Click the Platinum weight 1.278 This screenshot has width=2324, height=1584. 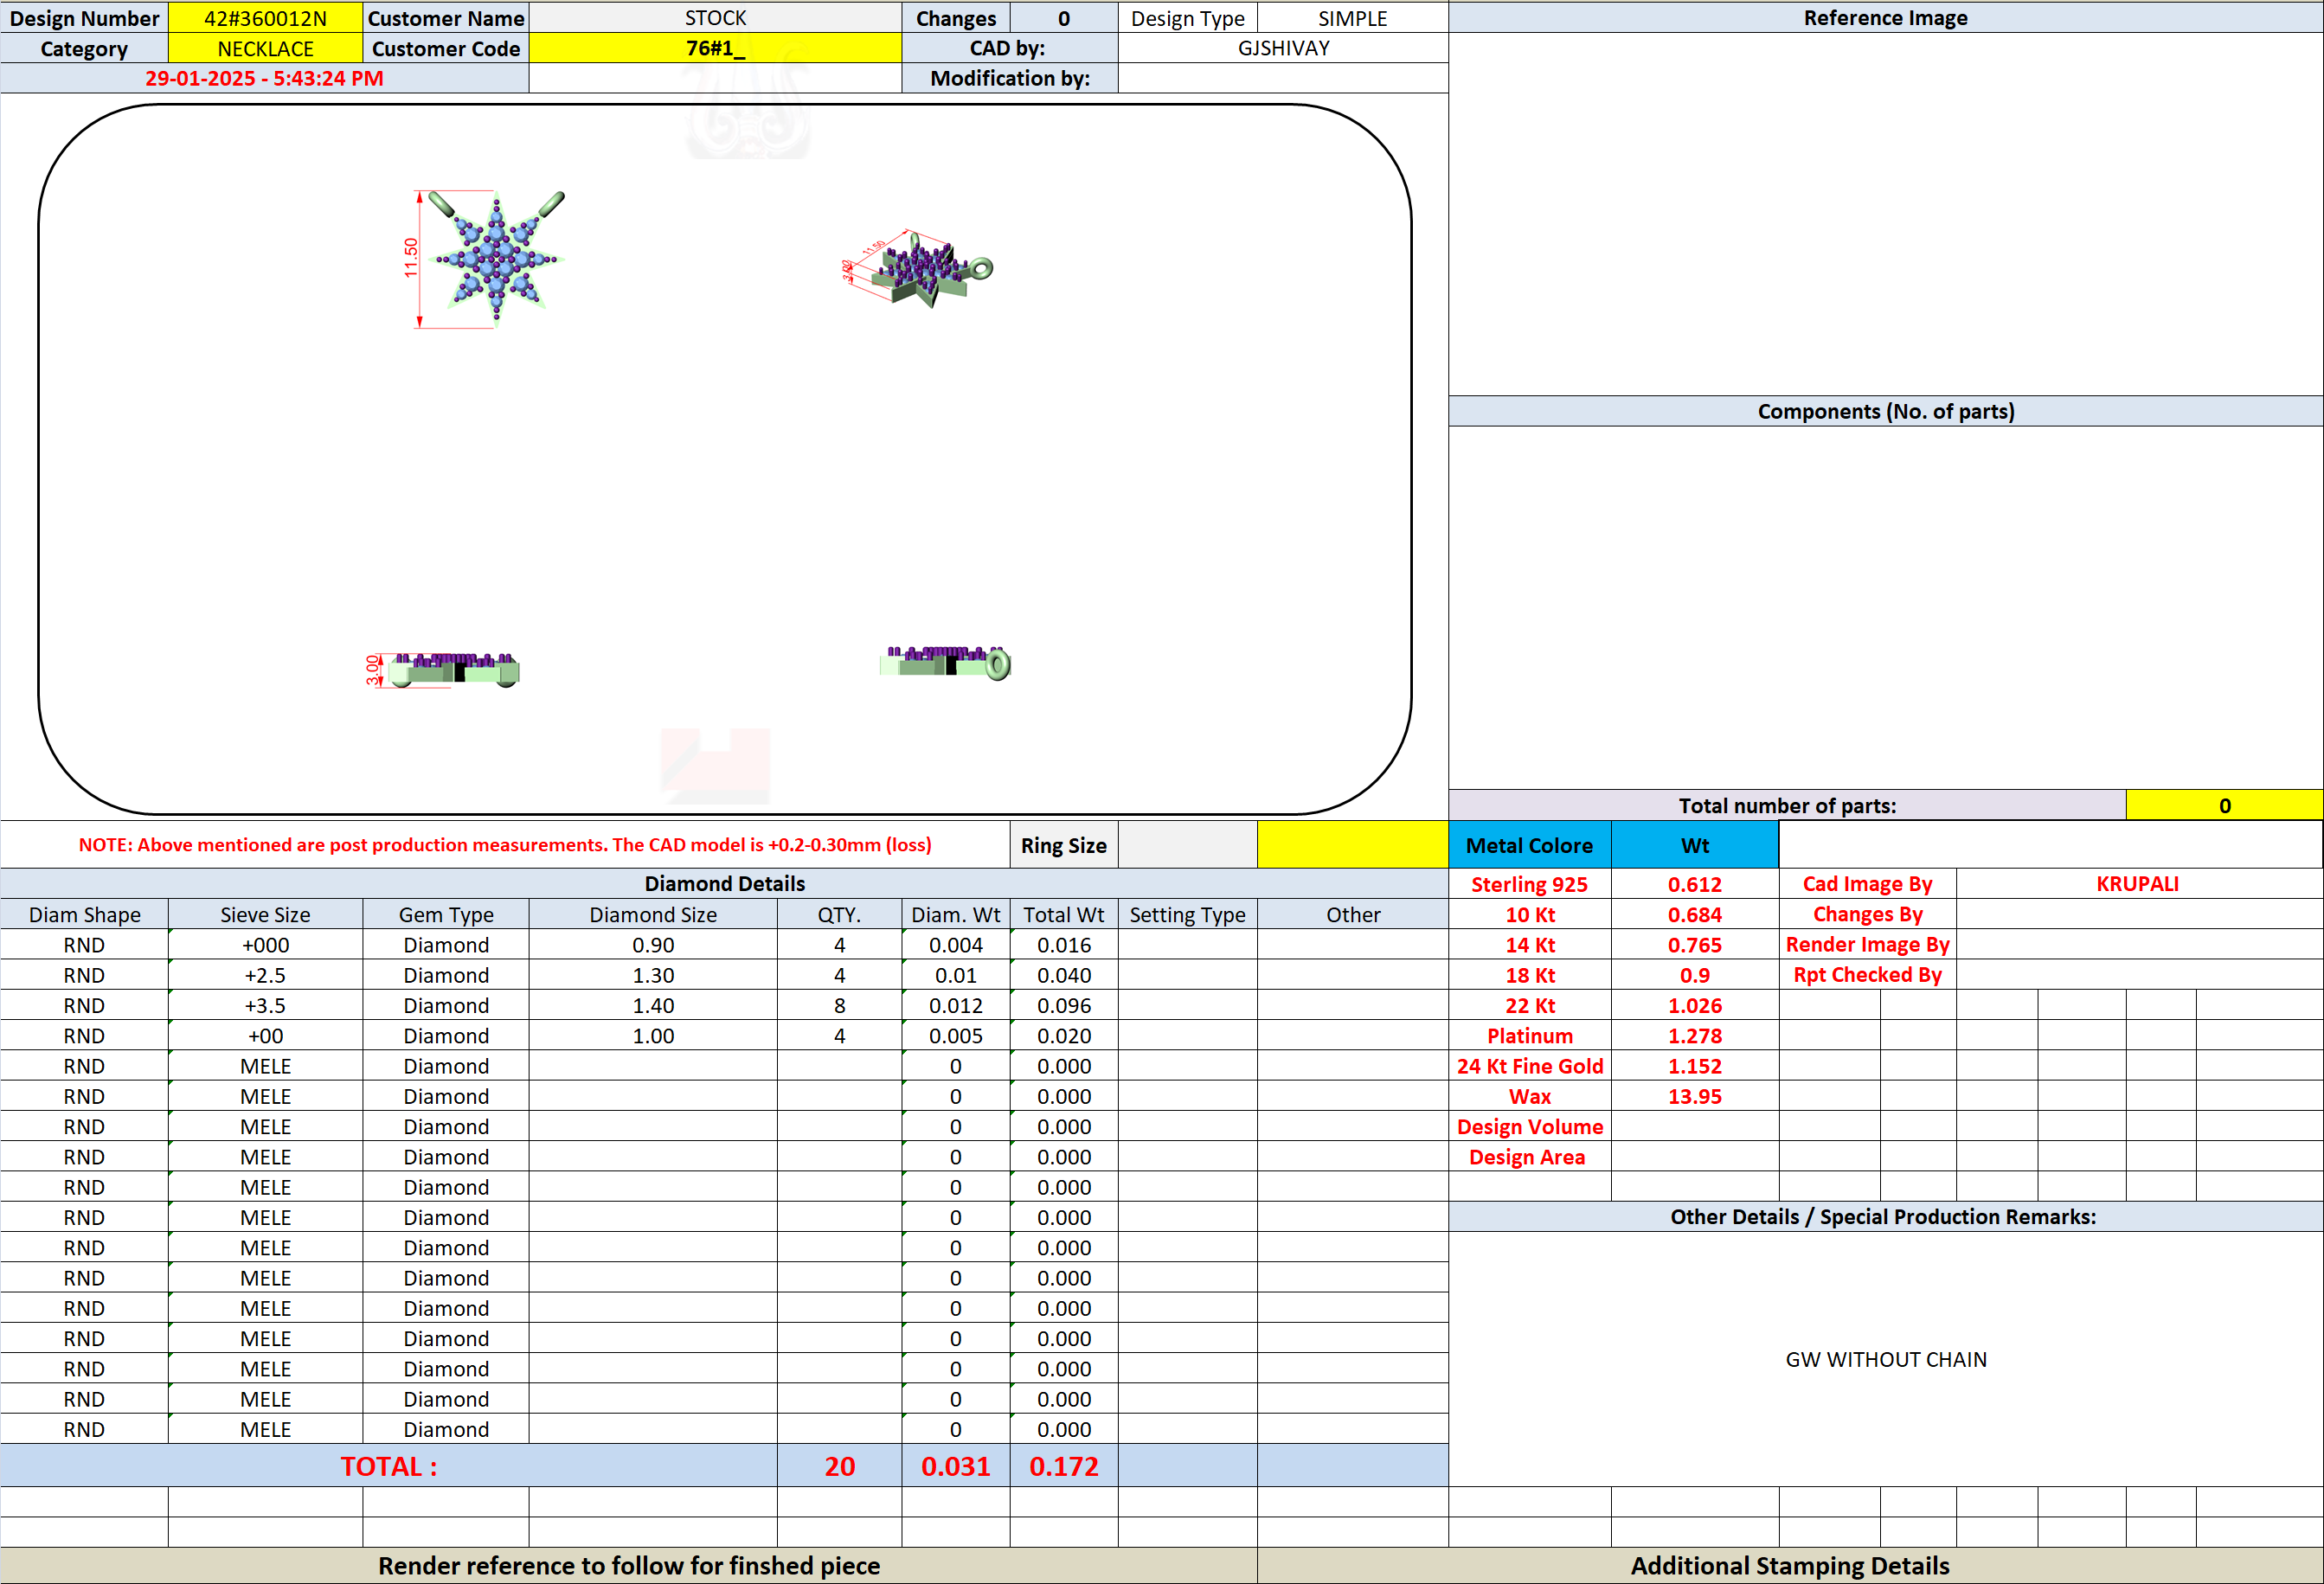click(1694, 1036)
